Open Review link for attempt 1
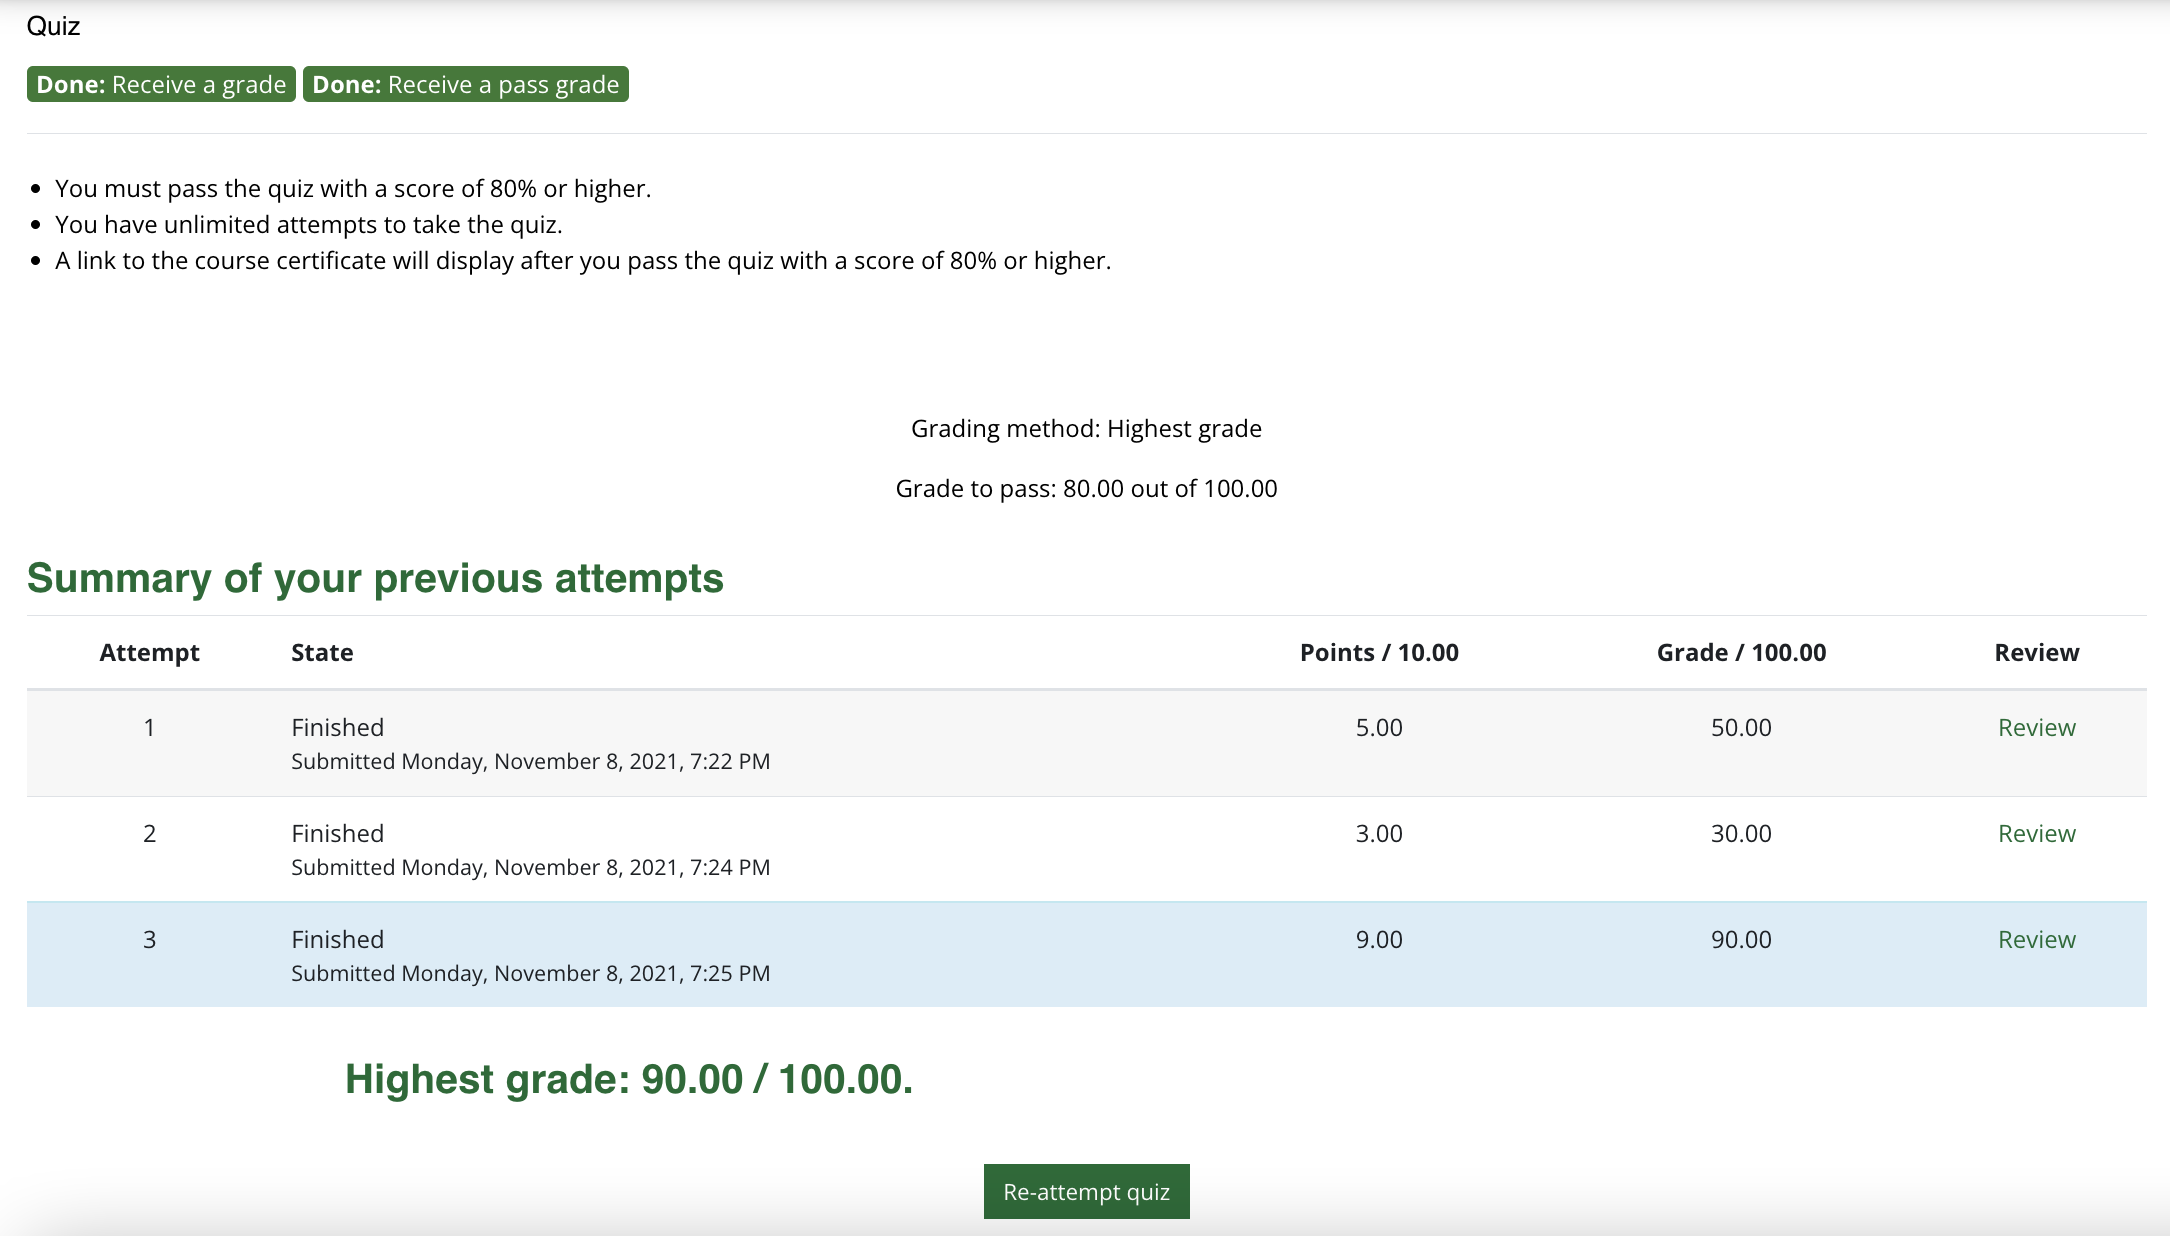Screen dimensions: 2170x1236 pyautogui.click(x=2036, y=727)
